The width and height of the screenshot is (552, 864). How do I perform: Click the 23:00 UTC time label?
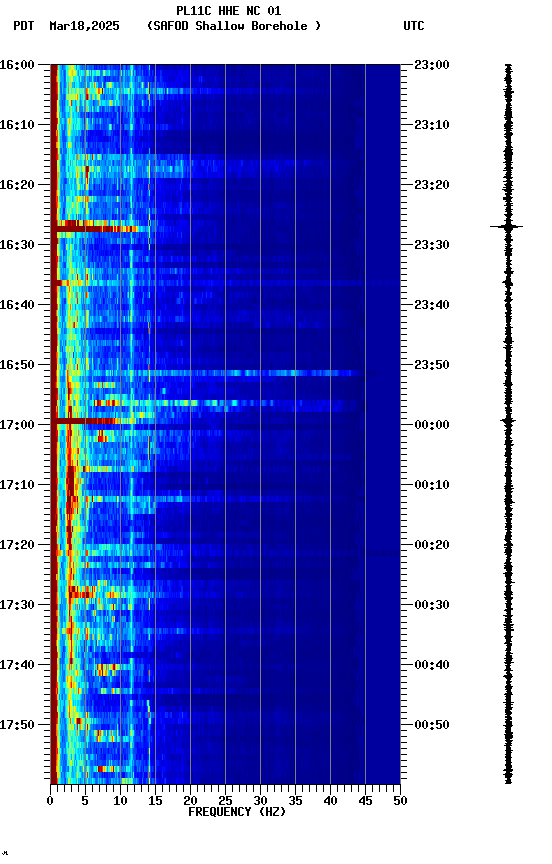coord(432,65)
